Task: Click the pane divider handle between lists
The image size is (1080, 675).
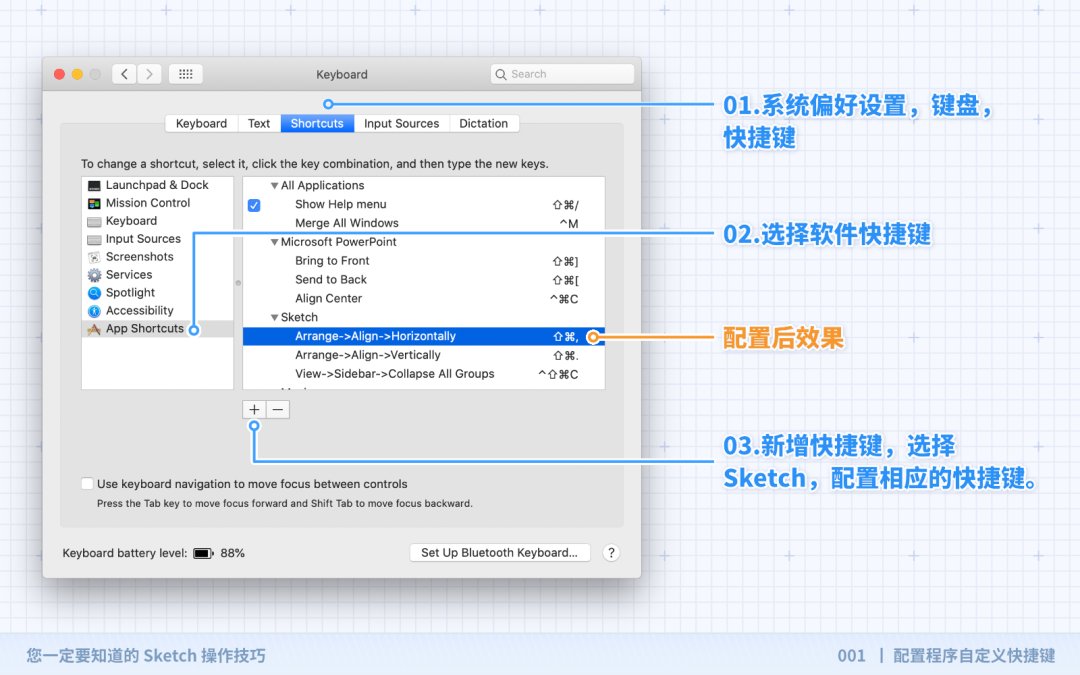Action: coord(238,283)
